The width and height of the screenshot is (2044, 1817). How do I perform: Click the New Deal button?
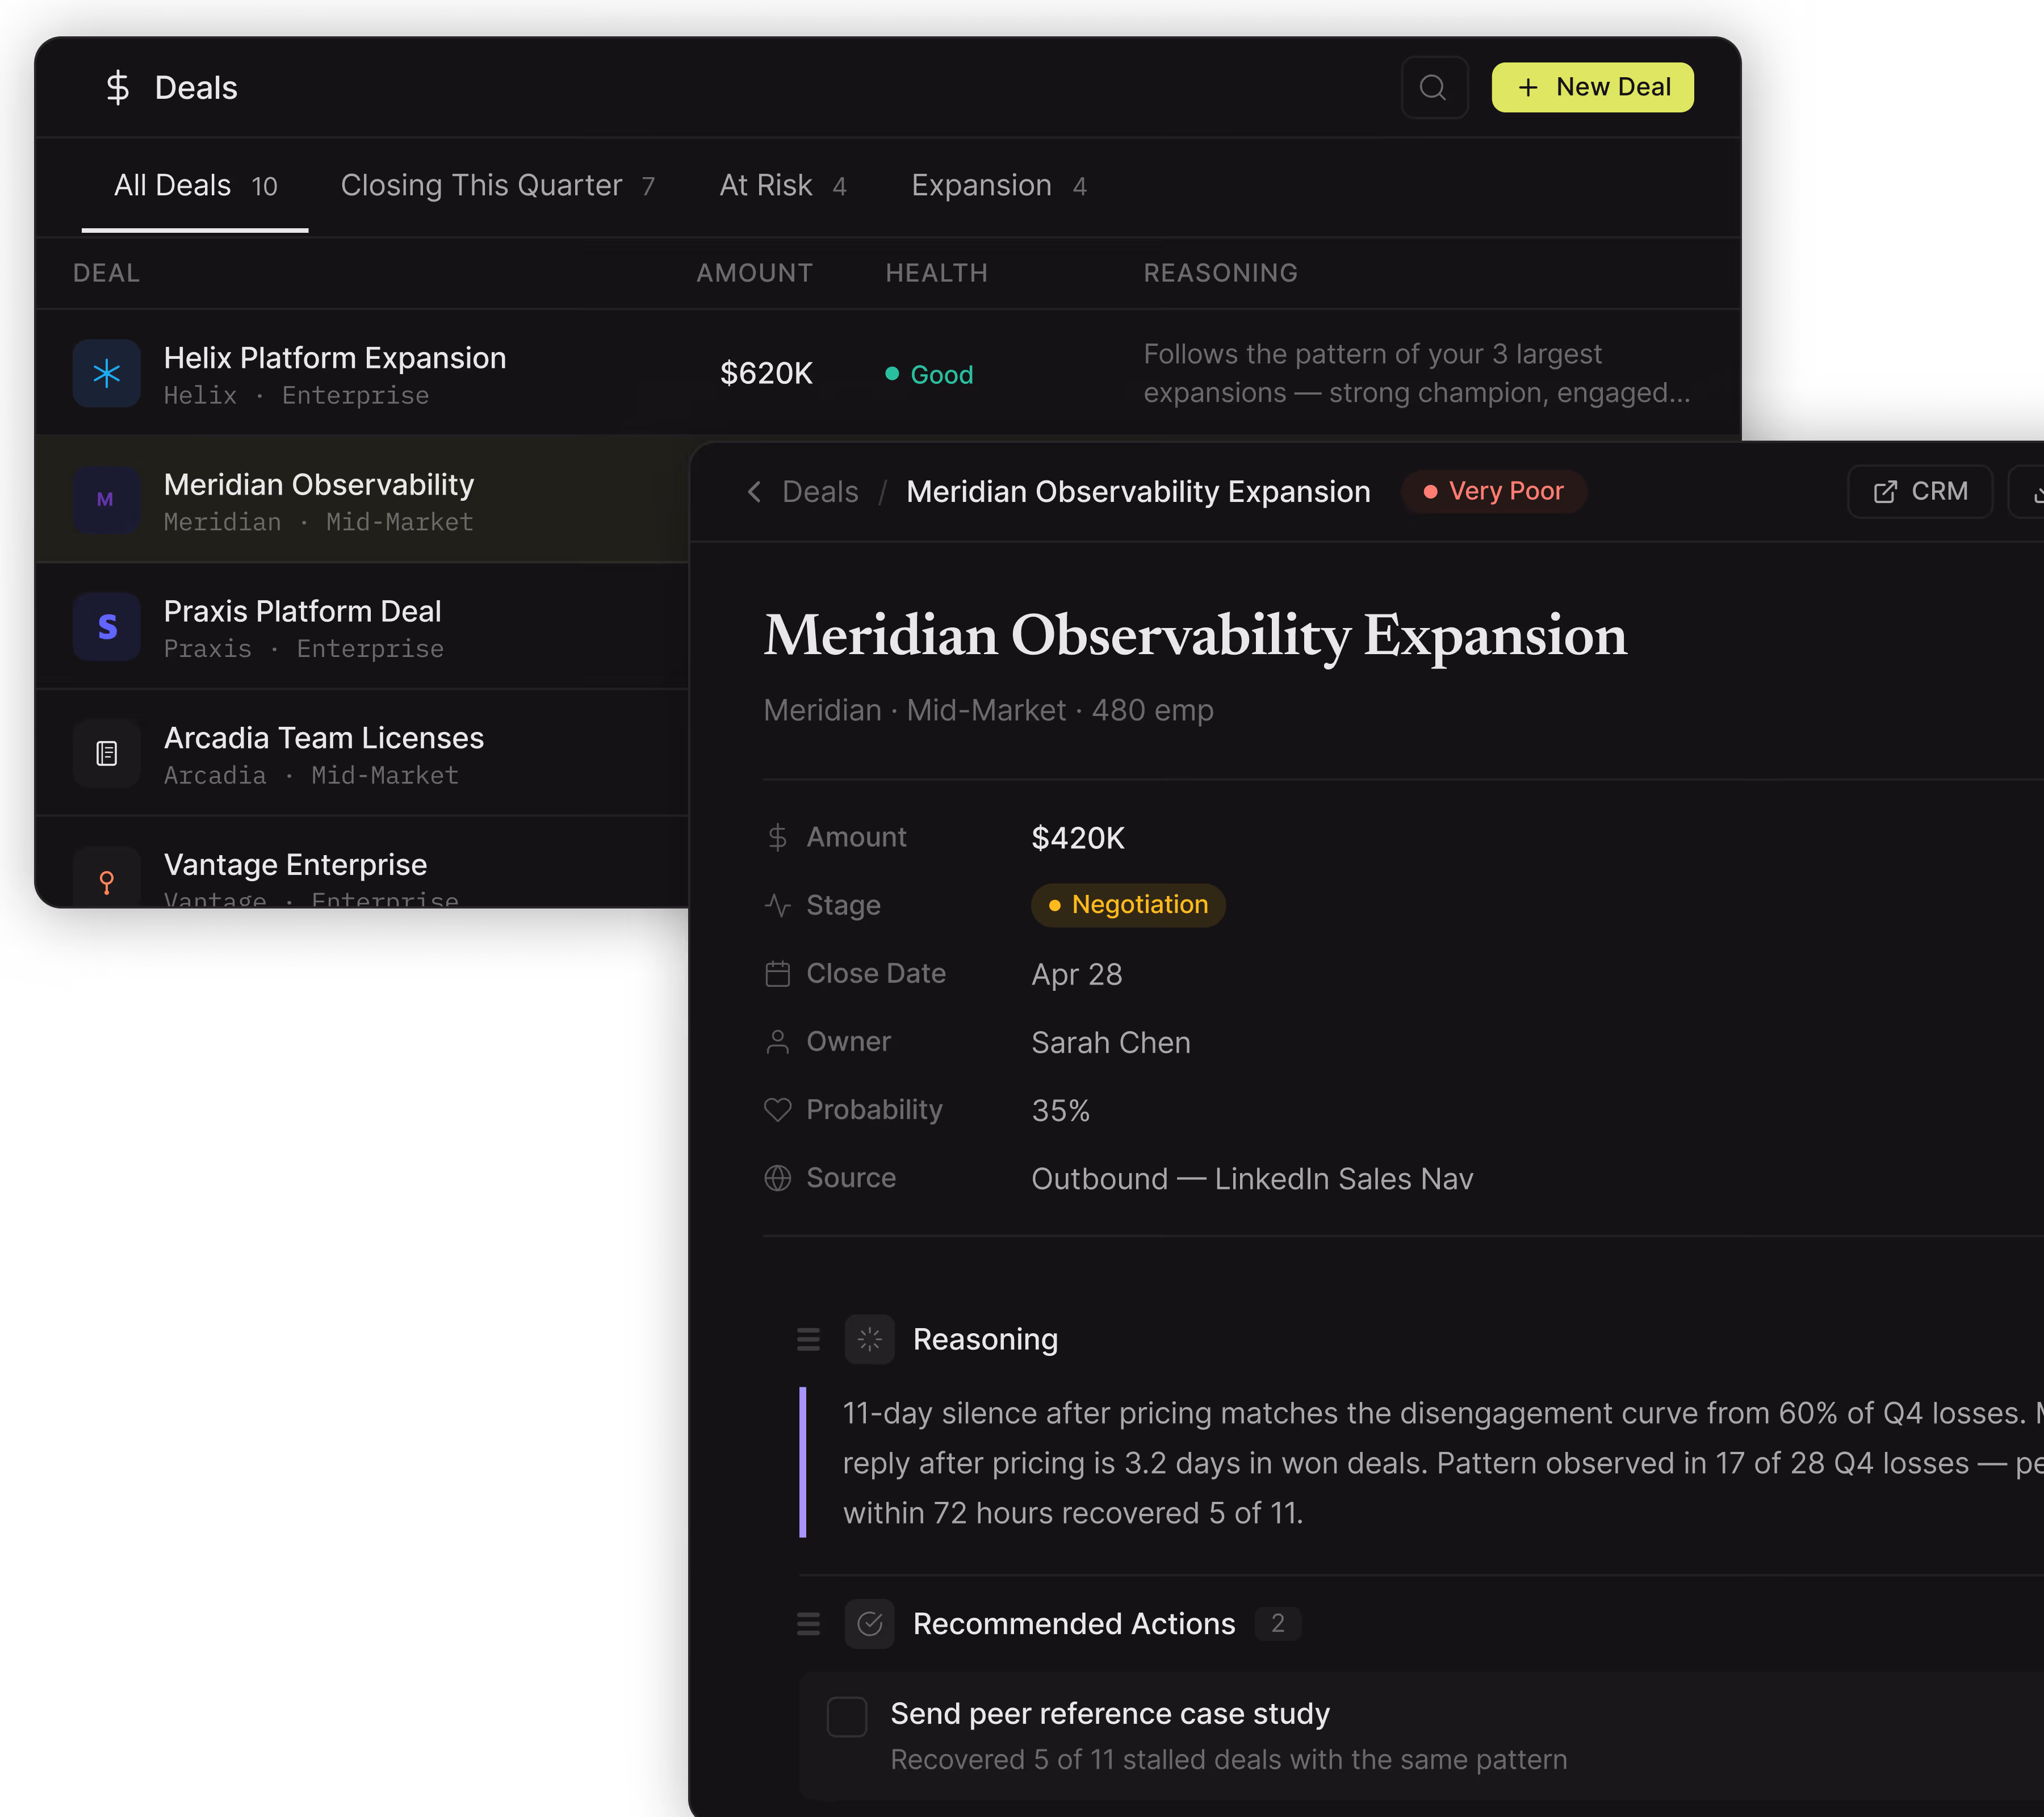[1592, 88]
